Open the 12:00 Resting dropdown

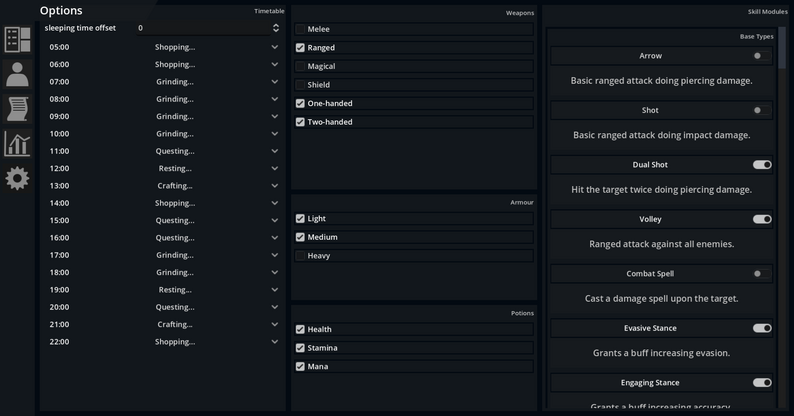pos(275,168)
